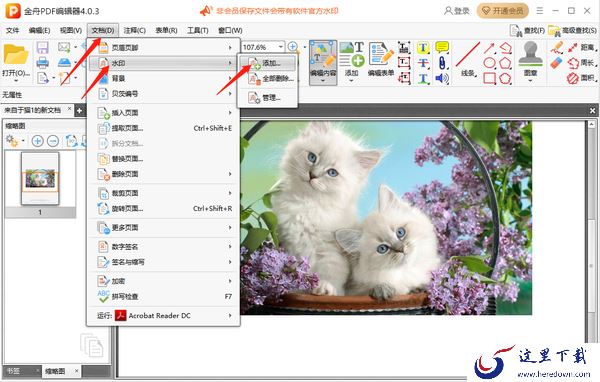600x382 pixels.
Task: Select the red Arrow drawing tool
Action: [x=489, y=48]
